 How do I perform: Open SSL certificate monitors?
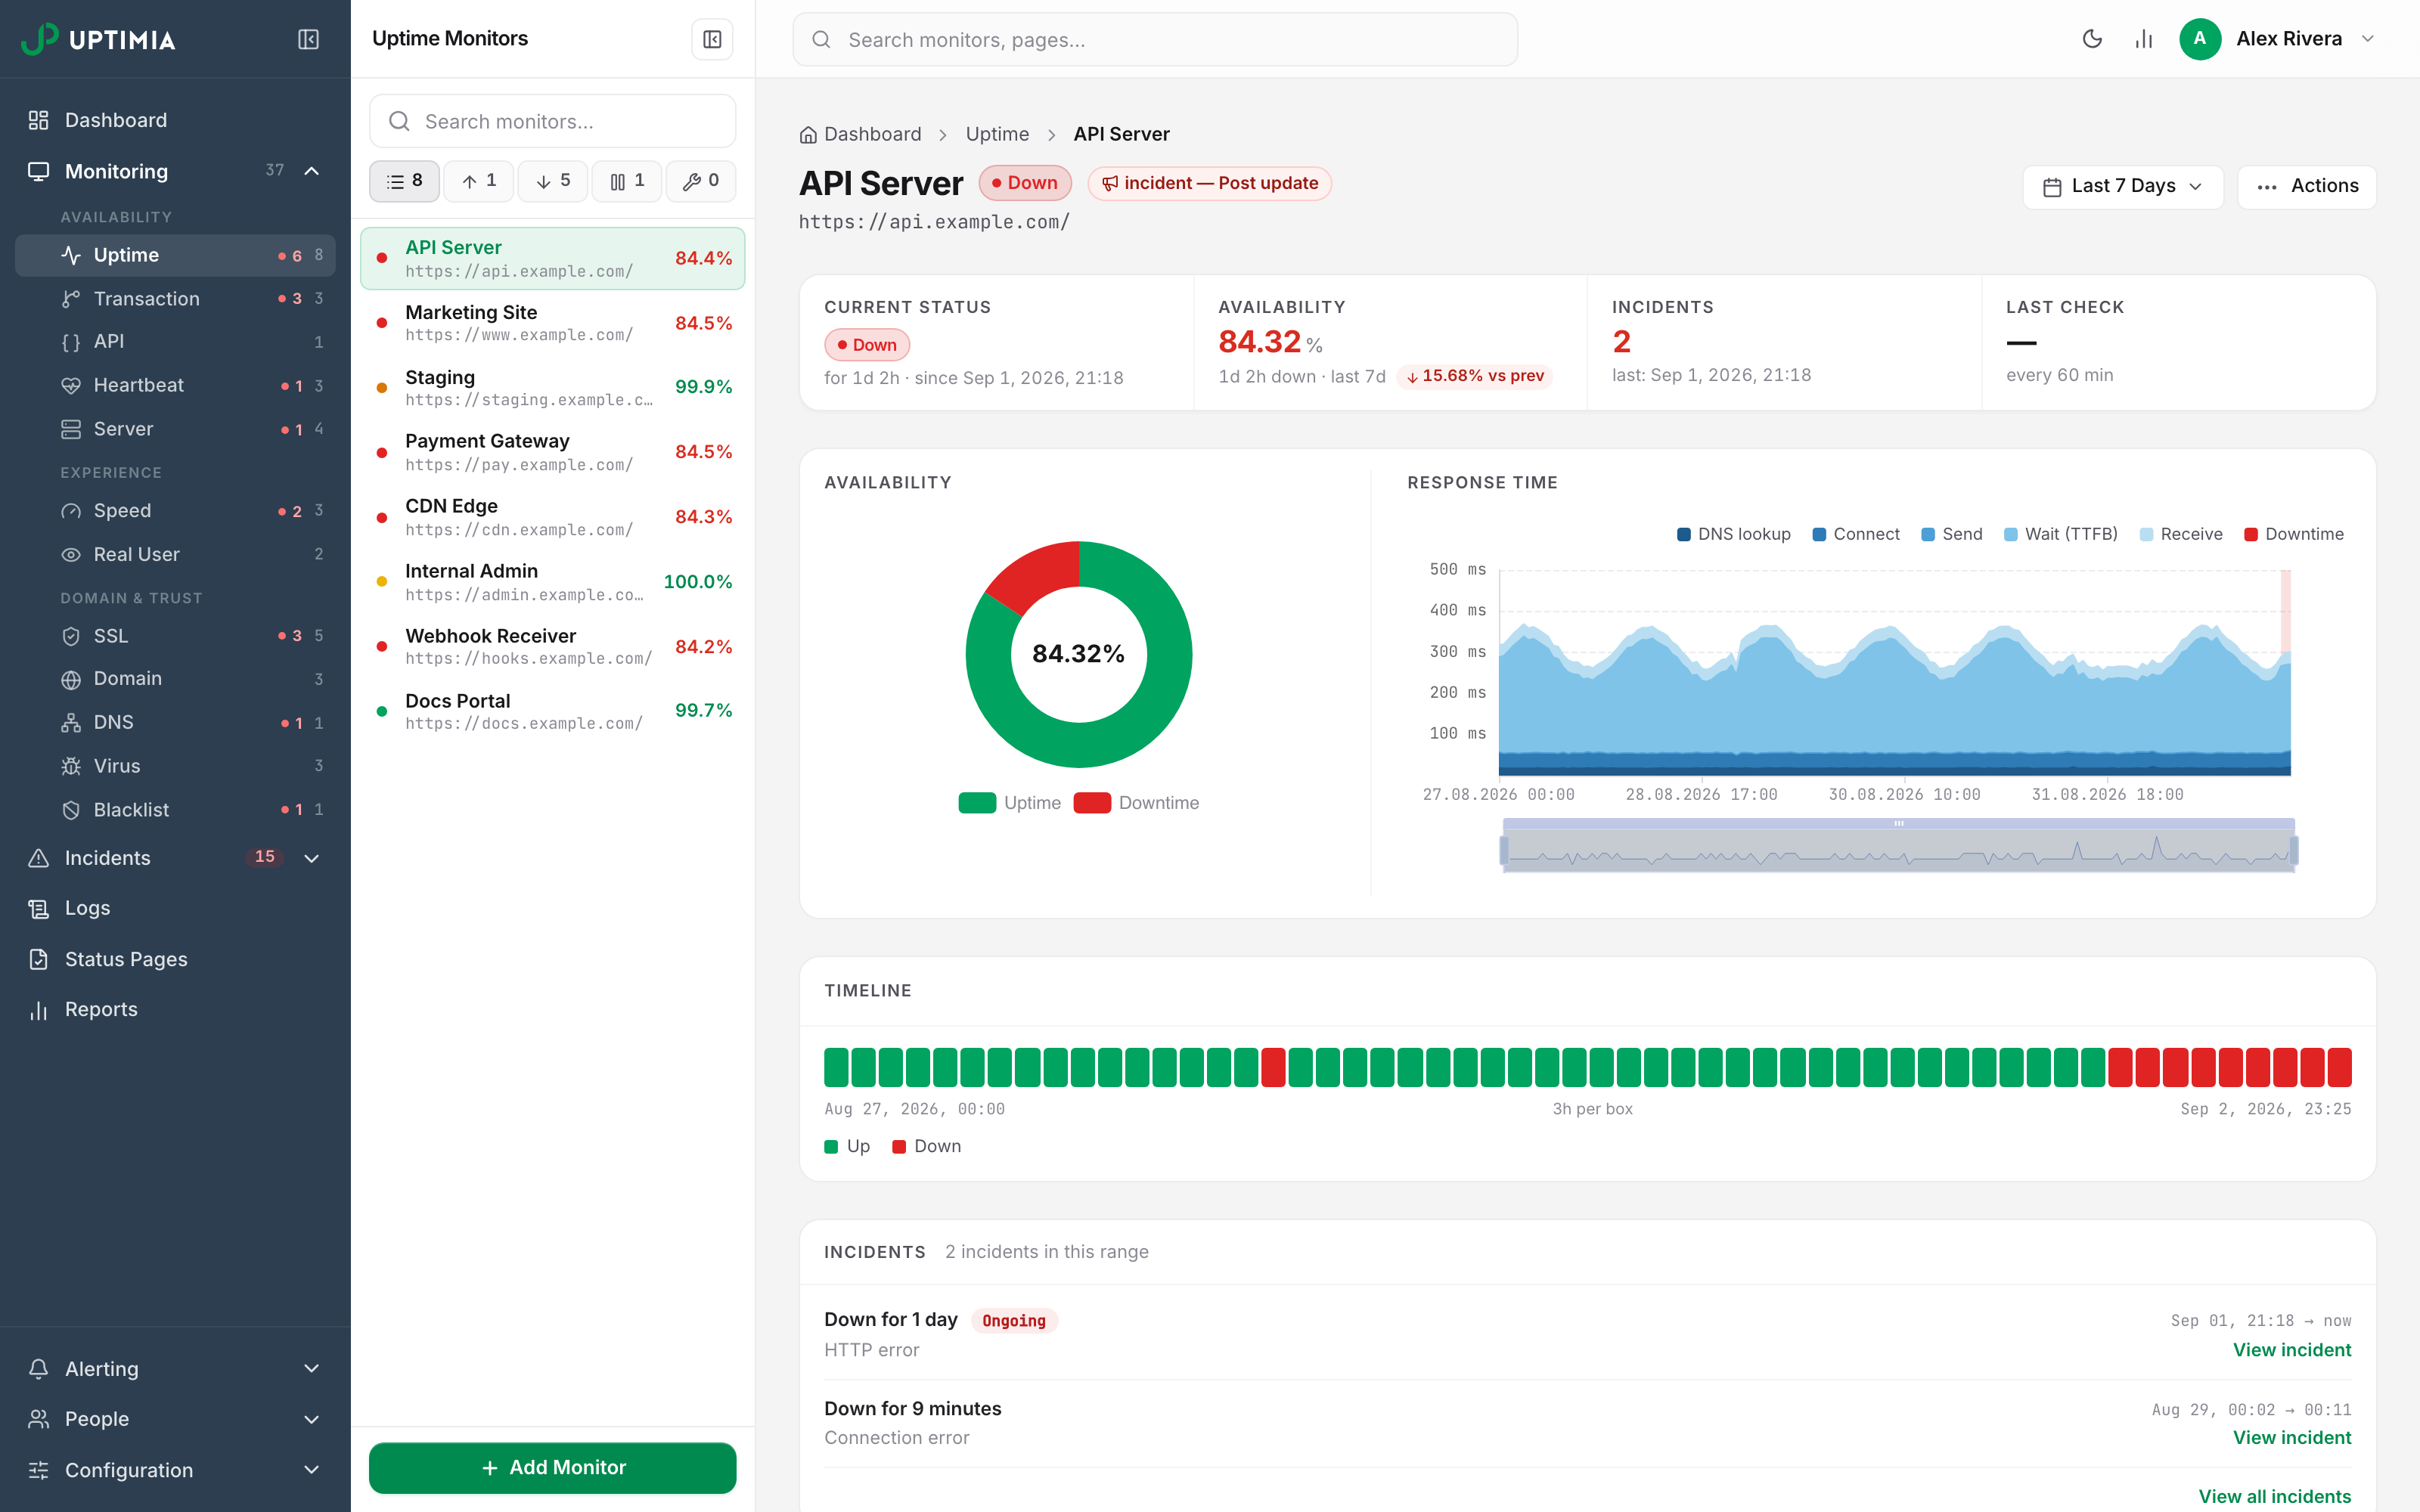(175, 636)
